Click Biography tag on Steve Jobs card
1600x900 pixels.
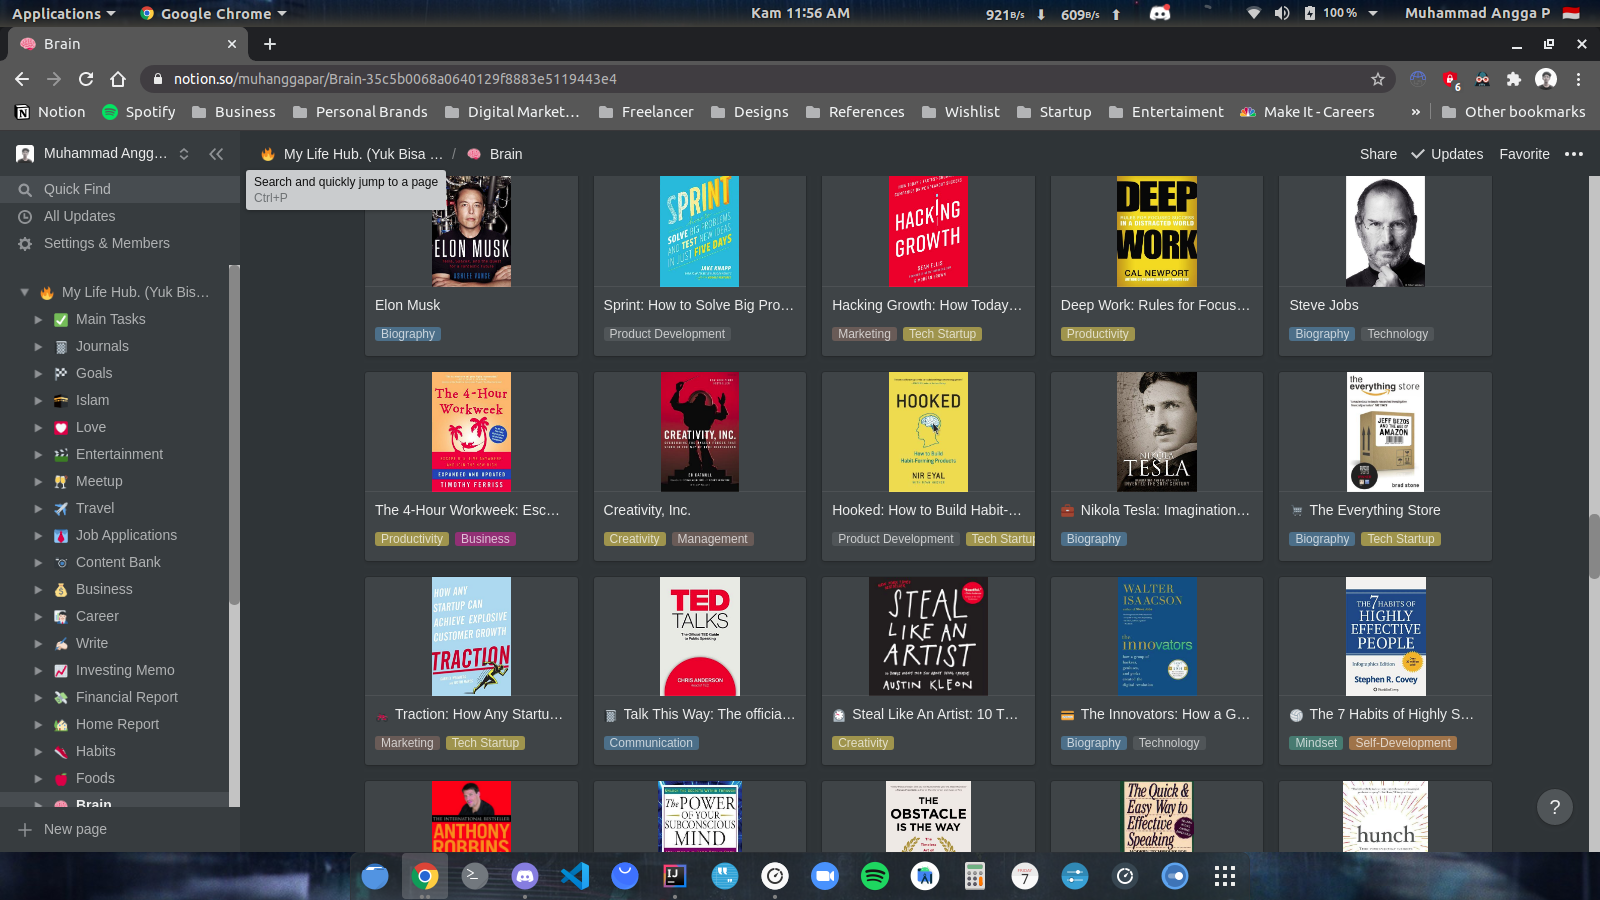(x=1322, y=334)
